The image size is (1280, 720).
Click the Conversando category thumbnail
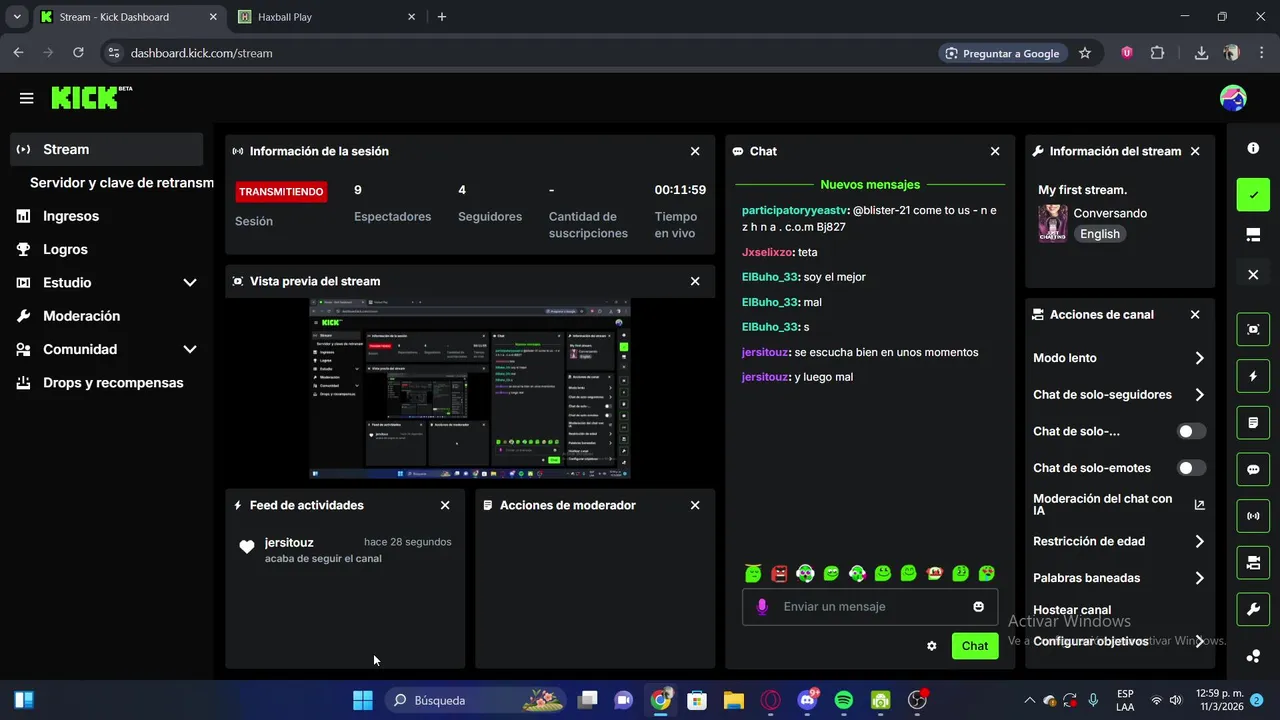pos(1052,223)
